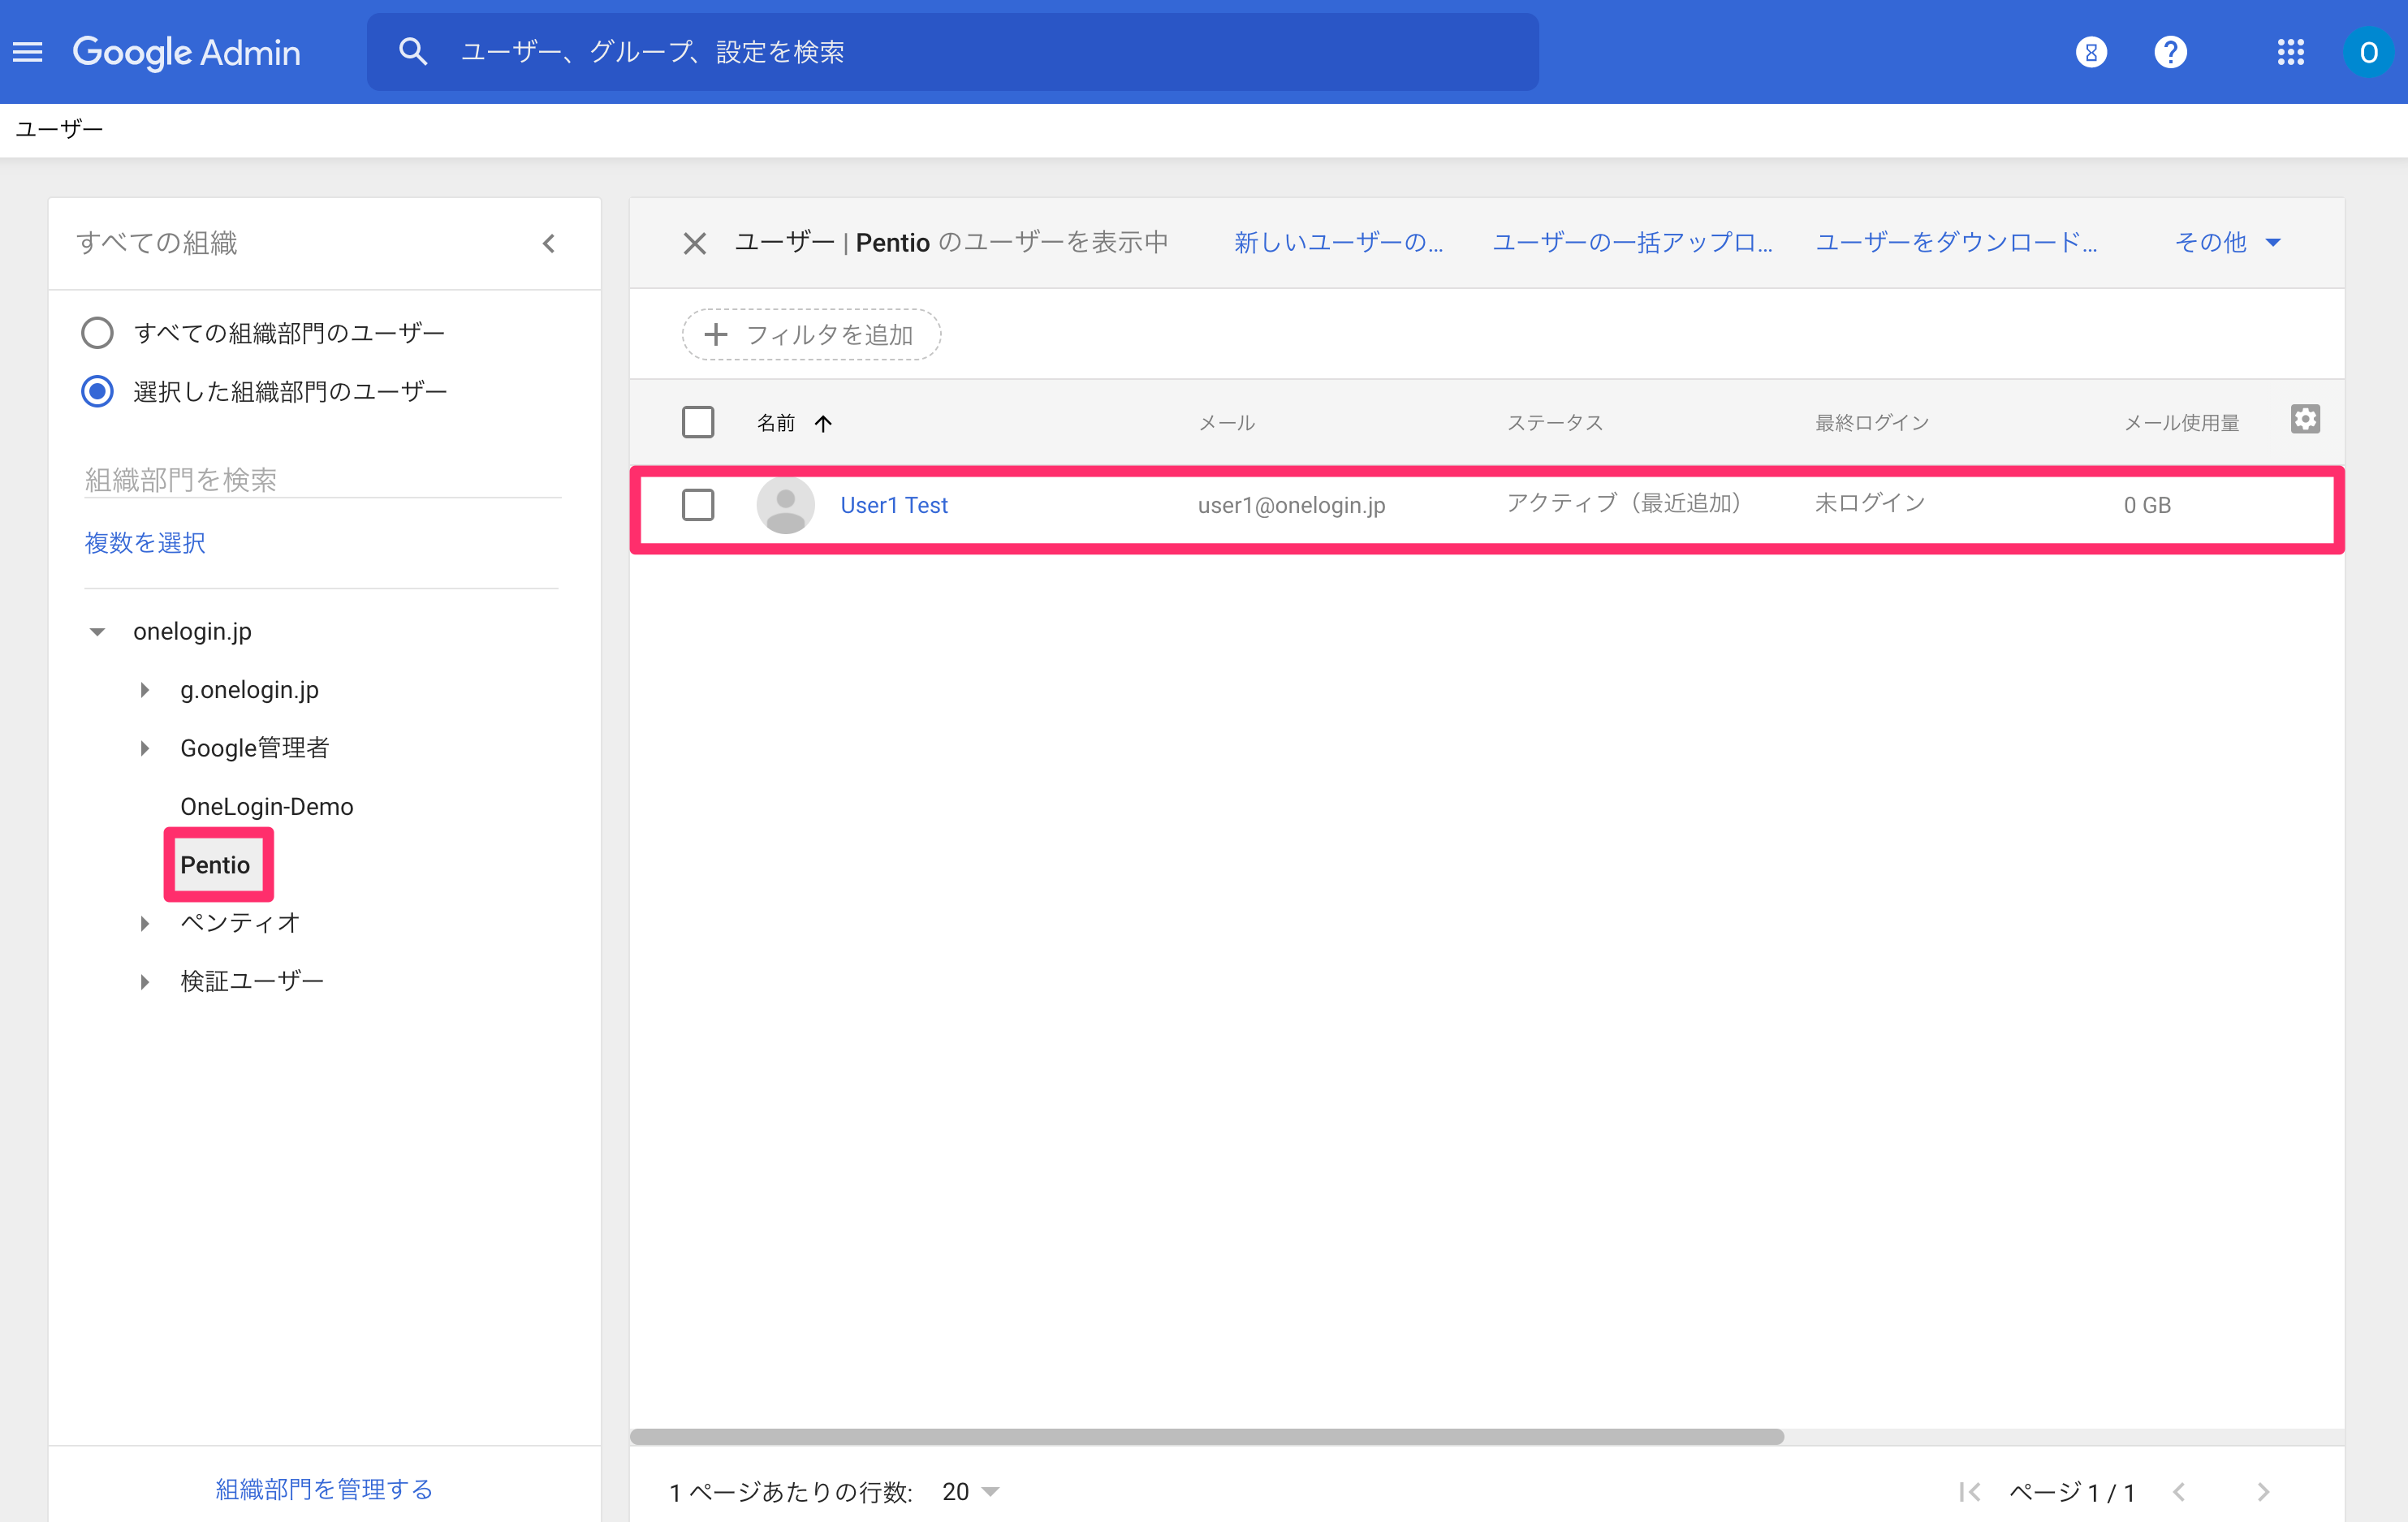This screenshot has width=2408, height=1522.
Task: Click the user1@onelogin.jp email cell
Action: [x=1291, y=505]
